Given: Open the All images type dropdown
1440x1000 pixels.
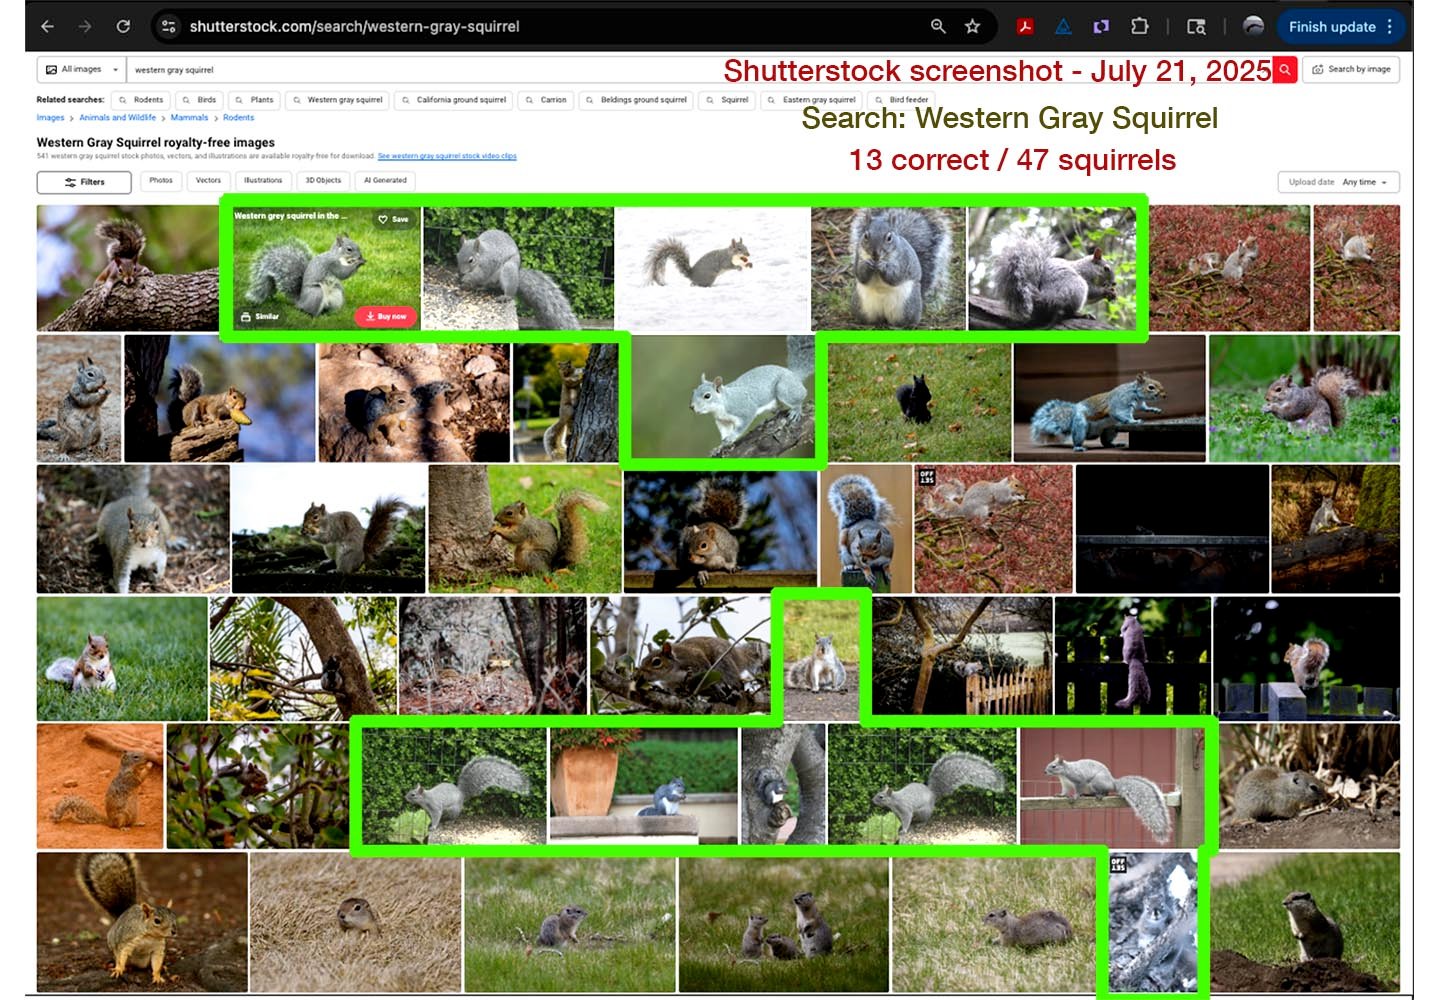Looking at the screenshot, I should pyautogui.click(x=82, y=70).
